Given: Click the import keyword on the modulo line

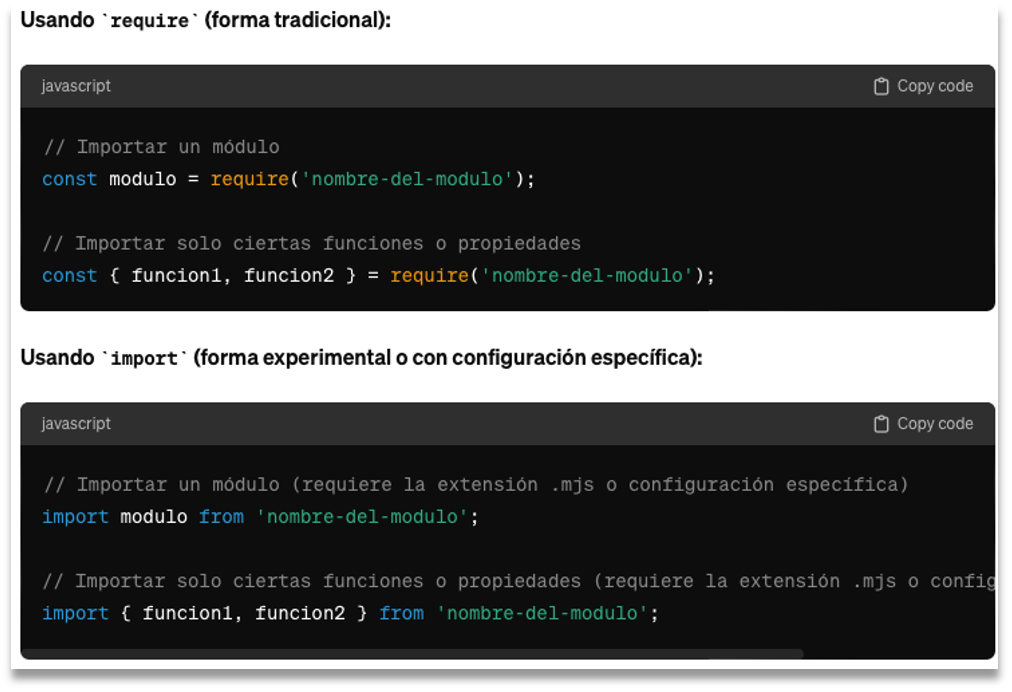Looking at the screenshot, I should [x=75, y=516].
